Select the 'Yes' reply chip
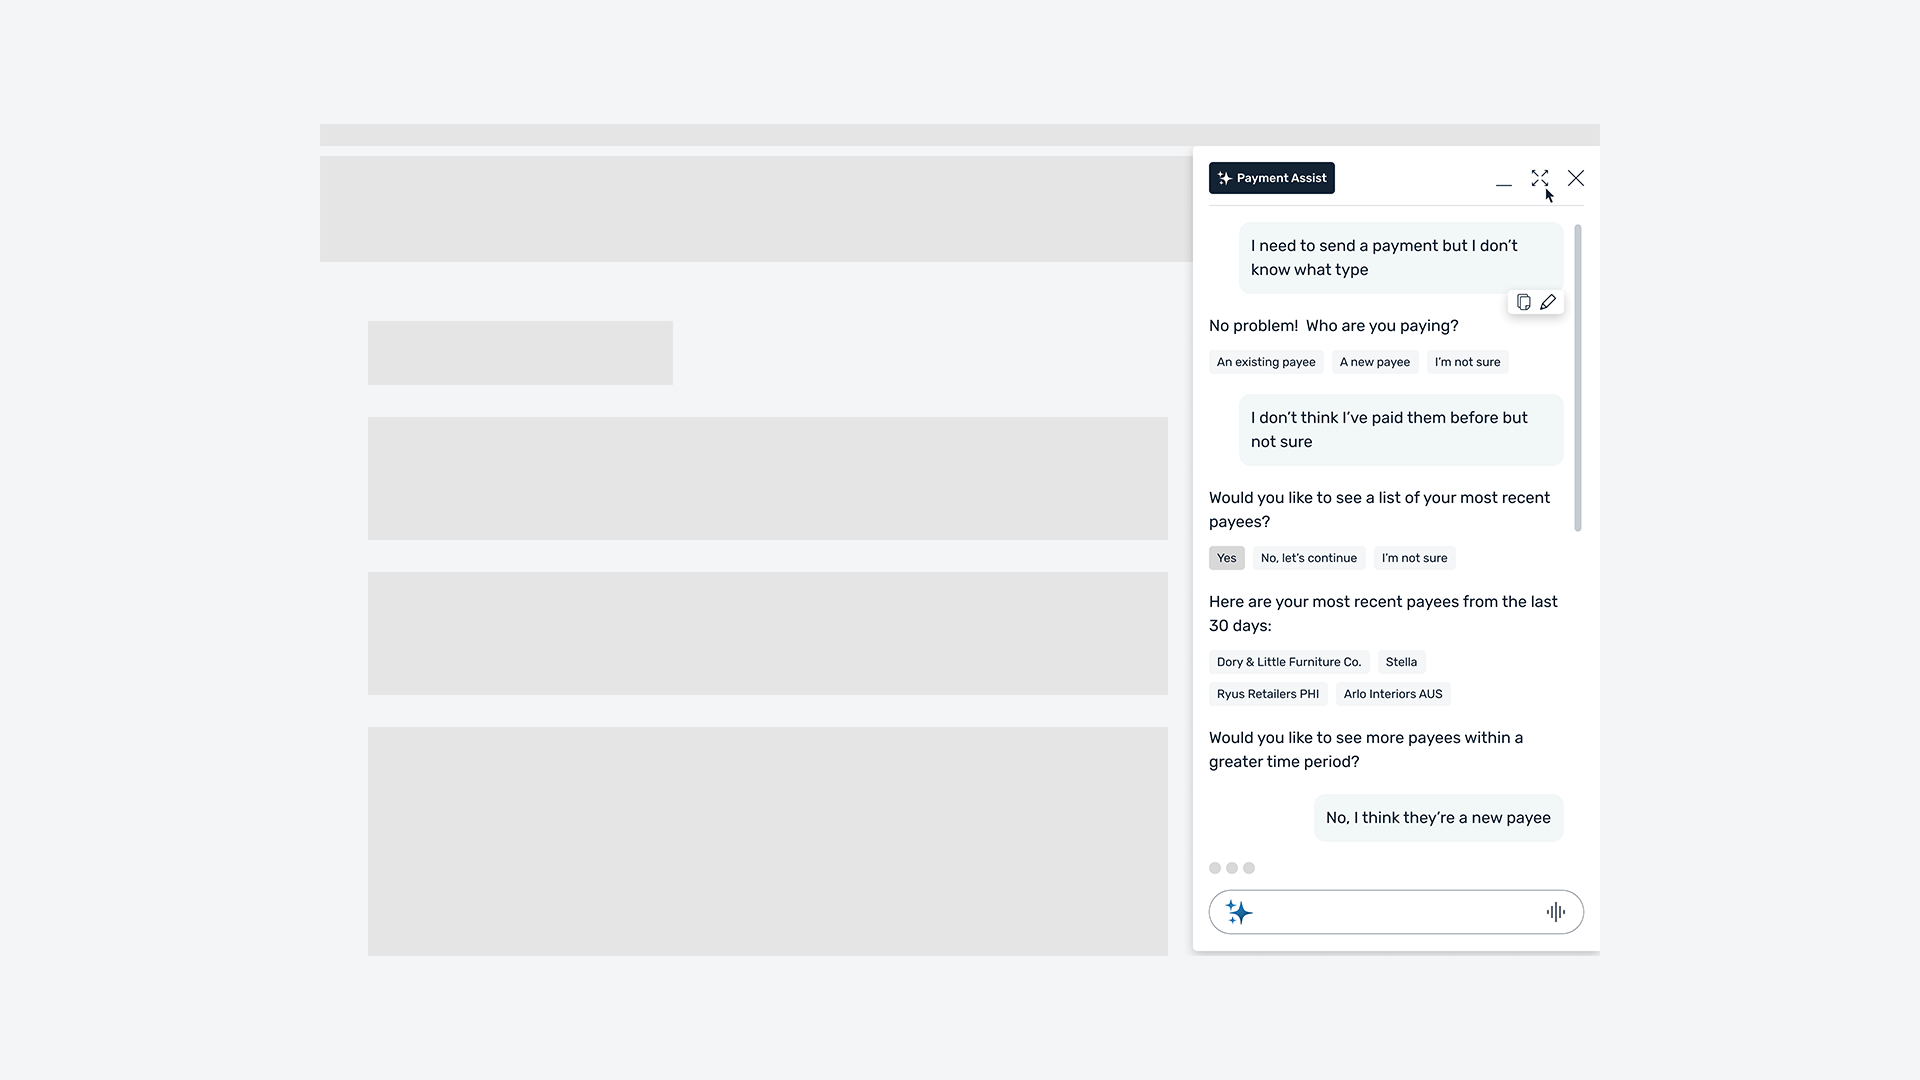The height and width of the screenshot is (1080, 1920). click(1227, 558)
